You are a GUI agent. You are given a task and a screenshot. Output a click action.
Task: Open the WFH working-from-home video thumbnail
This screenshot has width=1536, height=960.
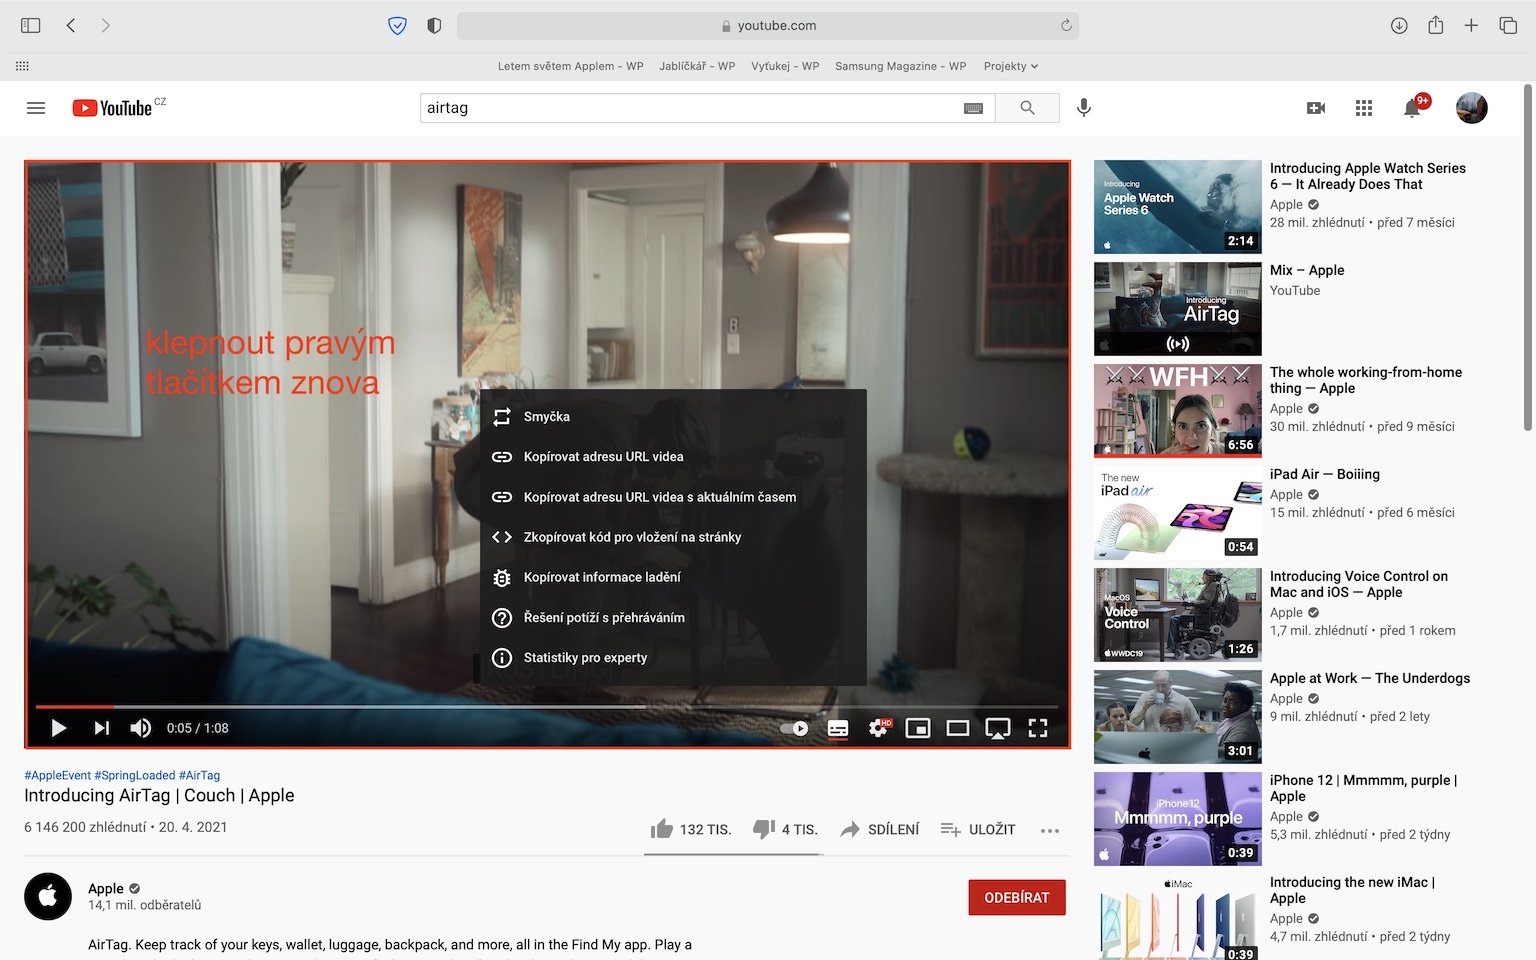click(x=1178, y=411)
